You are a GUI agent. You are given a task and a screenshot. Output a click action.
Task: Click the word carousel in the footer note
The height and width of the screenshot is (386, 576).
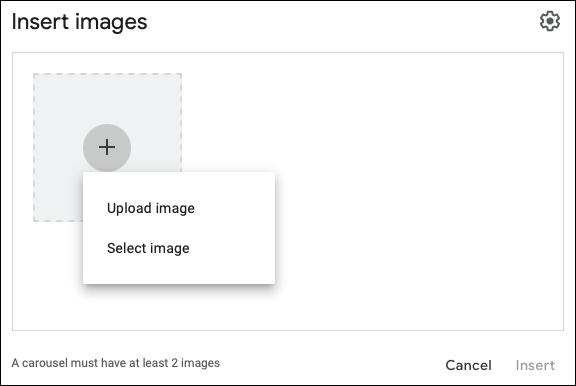[x=45, y=363]
